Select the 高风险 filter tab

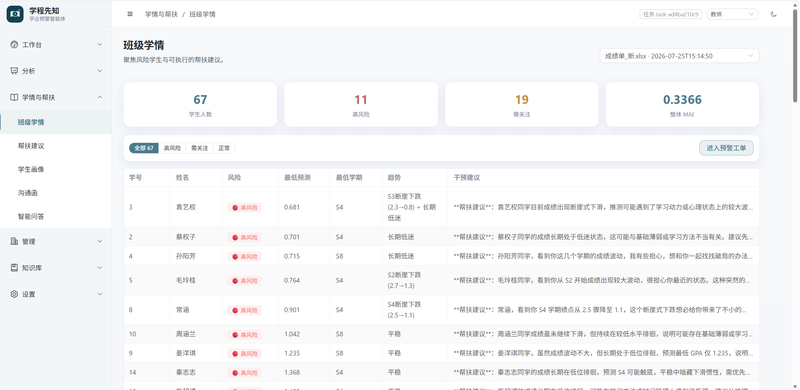pos(172,148)
